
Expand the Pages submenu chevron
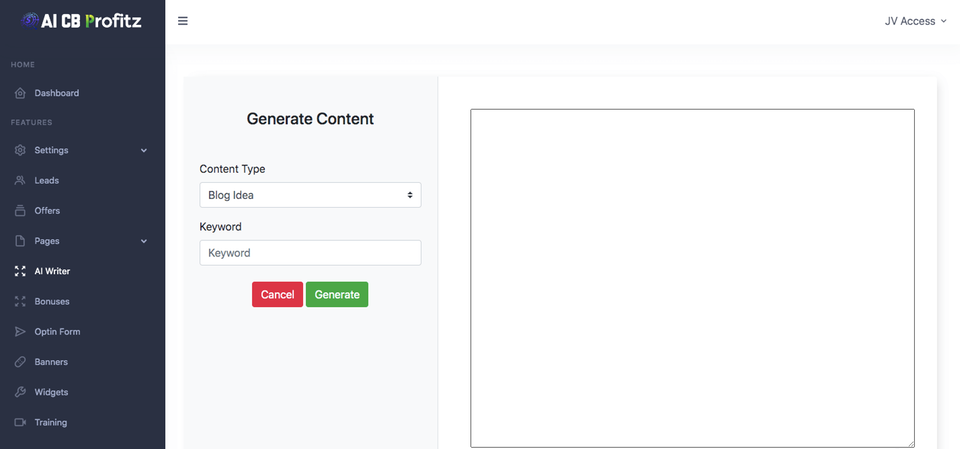(144, 241)
